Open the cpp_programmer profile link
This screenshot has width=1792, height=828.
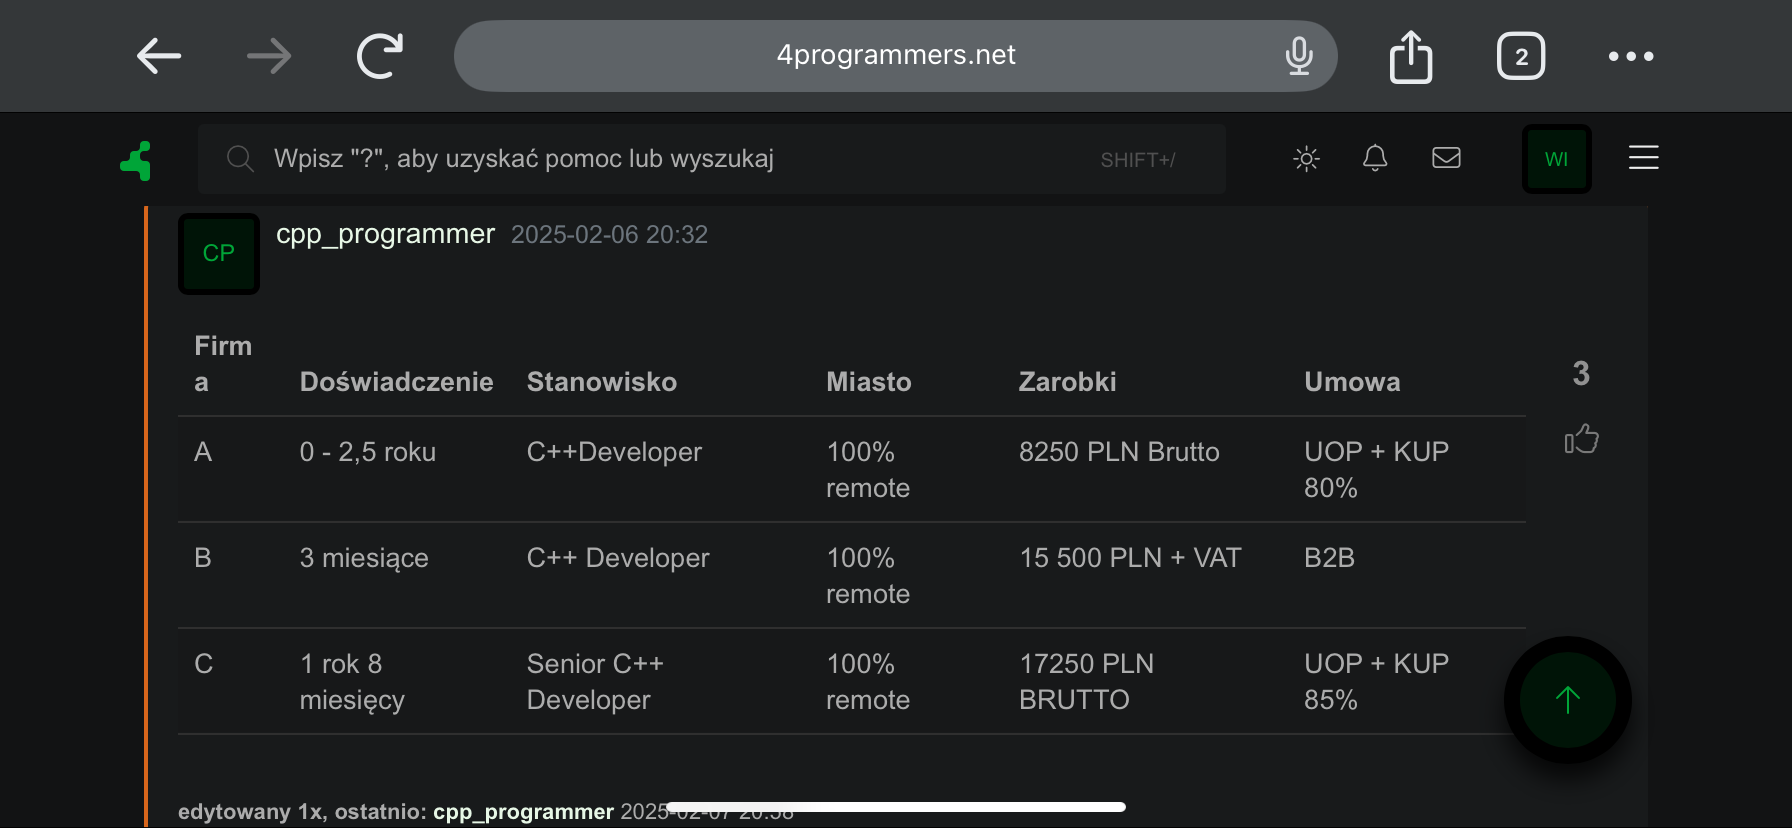385,234
